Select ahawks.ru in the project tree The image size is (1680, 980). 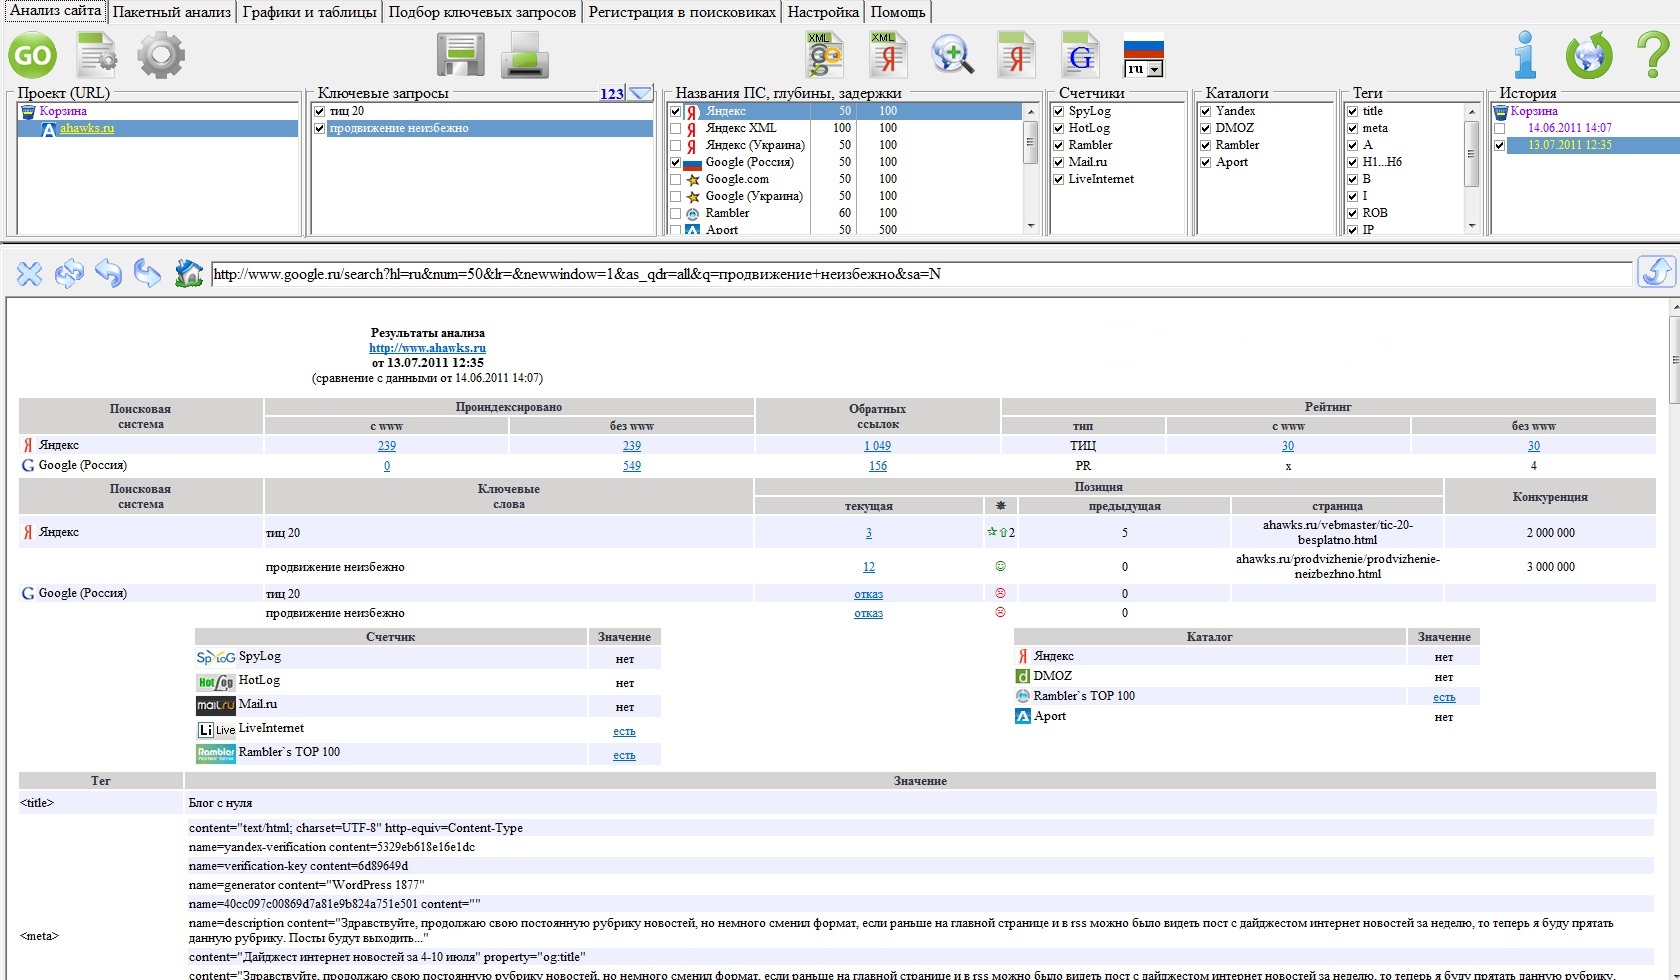click(87, 128)
